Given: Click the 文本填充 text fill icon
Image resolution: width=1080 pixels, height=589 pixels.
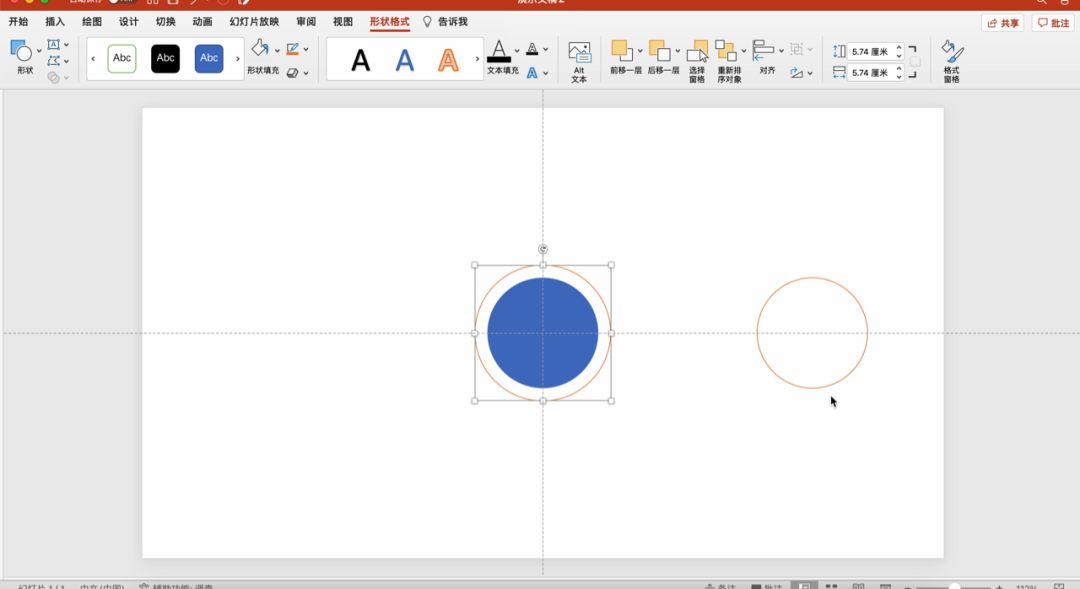Looking at the screenshot, I should [x=499, y=52].
